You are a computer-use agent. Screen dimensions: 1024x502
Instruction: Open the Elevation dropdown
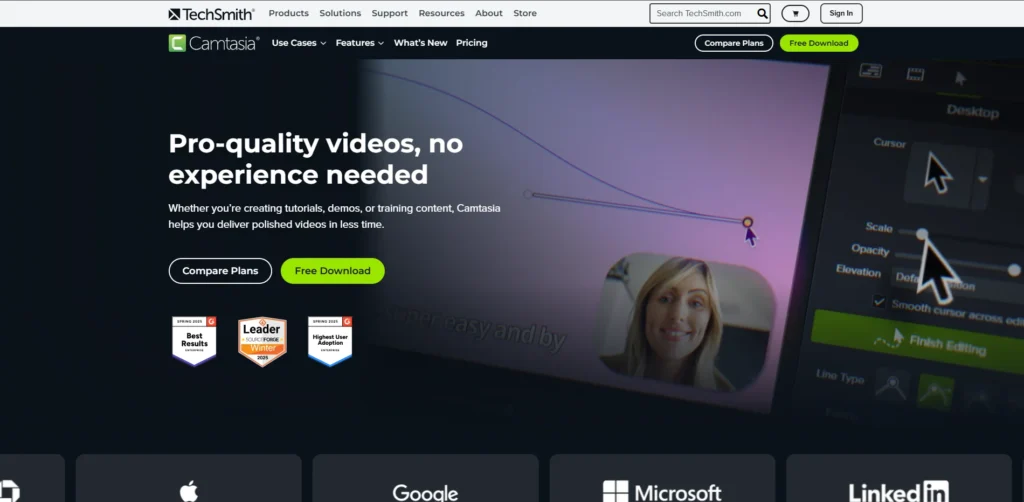957,283
